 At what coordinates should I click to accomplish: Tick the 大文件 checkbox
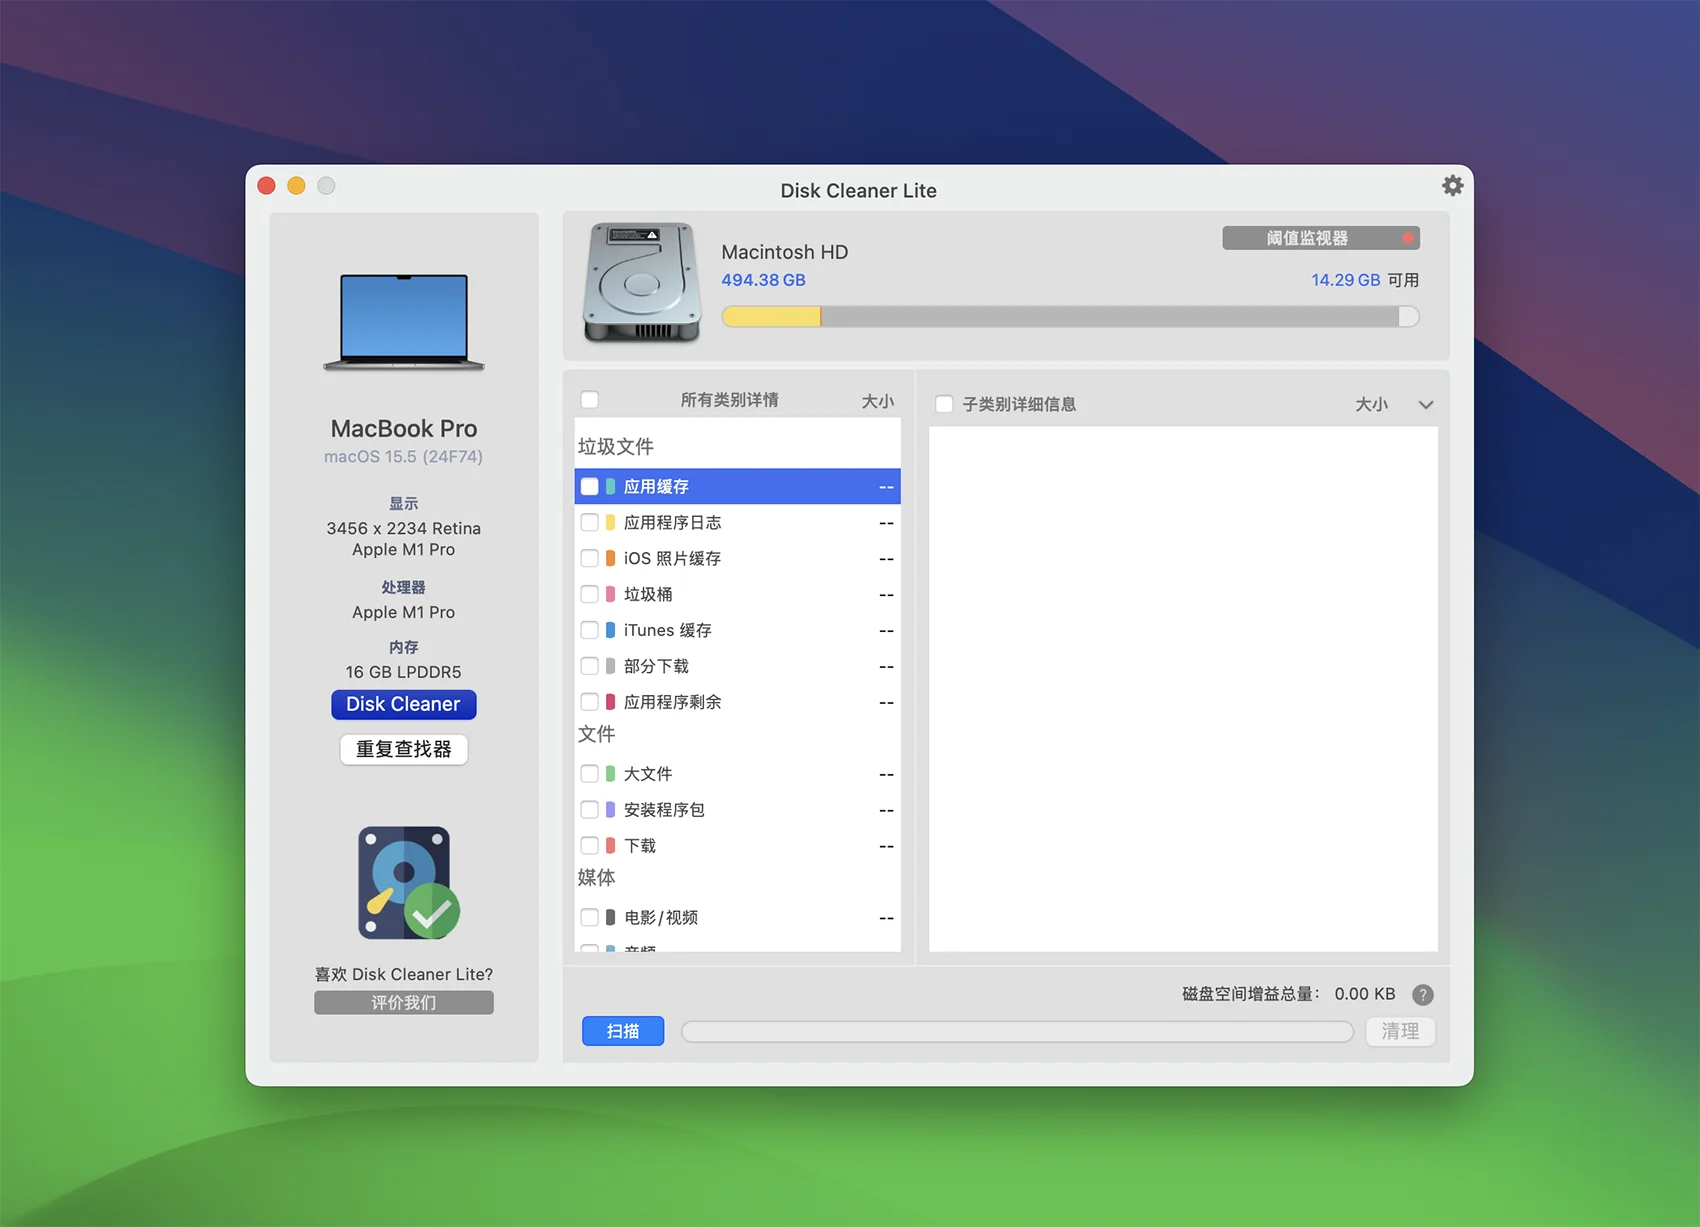(590, 774)
